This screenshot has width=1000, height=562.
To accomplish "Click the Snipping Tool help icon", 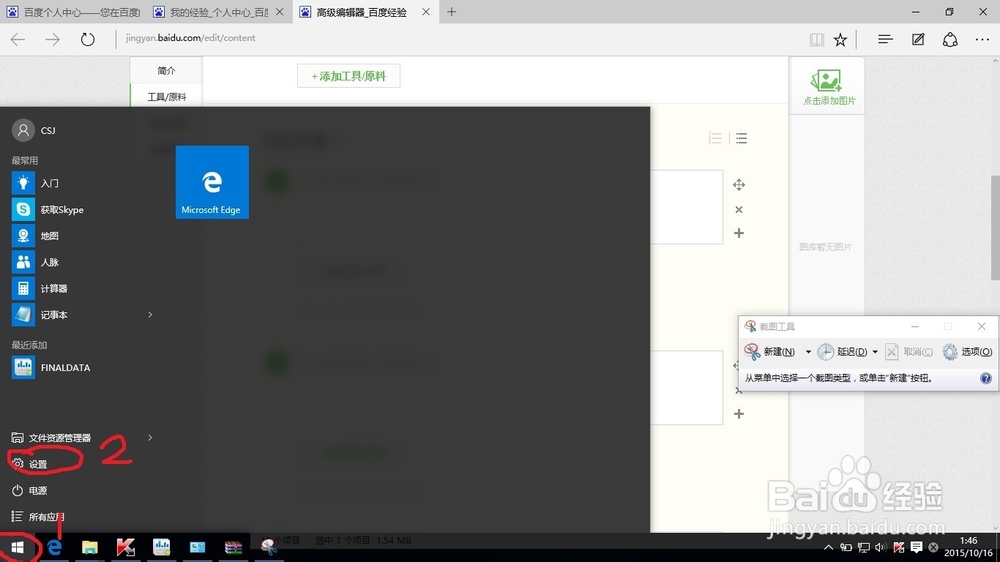I will point(986,378).
